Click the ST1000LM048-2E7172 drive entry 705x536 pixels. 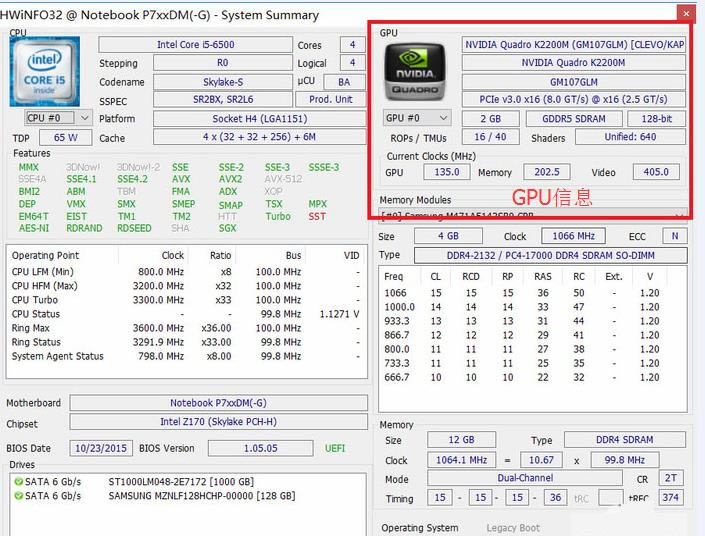click(x=181, y=482)
